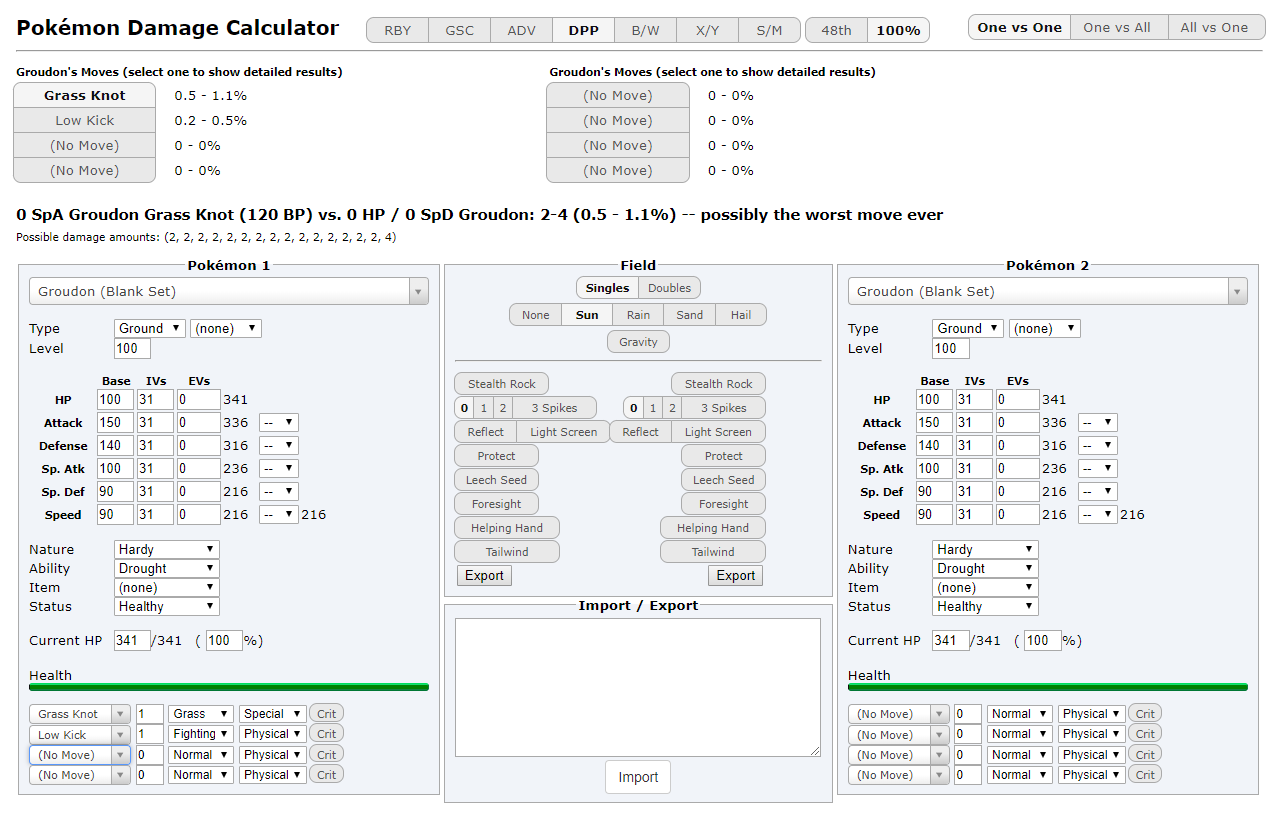Screen dimensions: 1277x815
Task: Open Pokémon 1 Attack boost dropdown
Action: click(279, 423)
